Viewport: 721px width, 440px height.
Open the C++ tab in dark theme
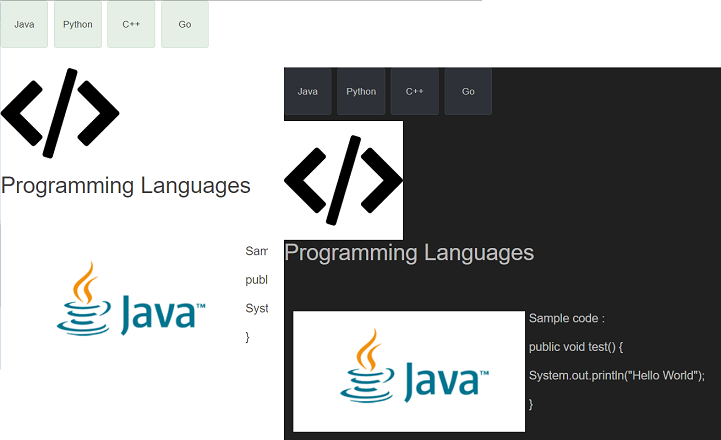click(x=415, y=91)
